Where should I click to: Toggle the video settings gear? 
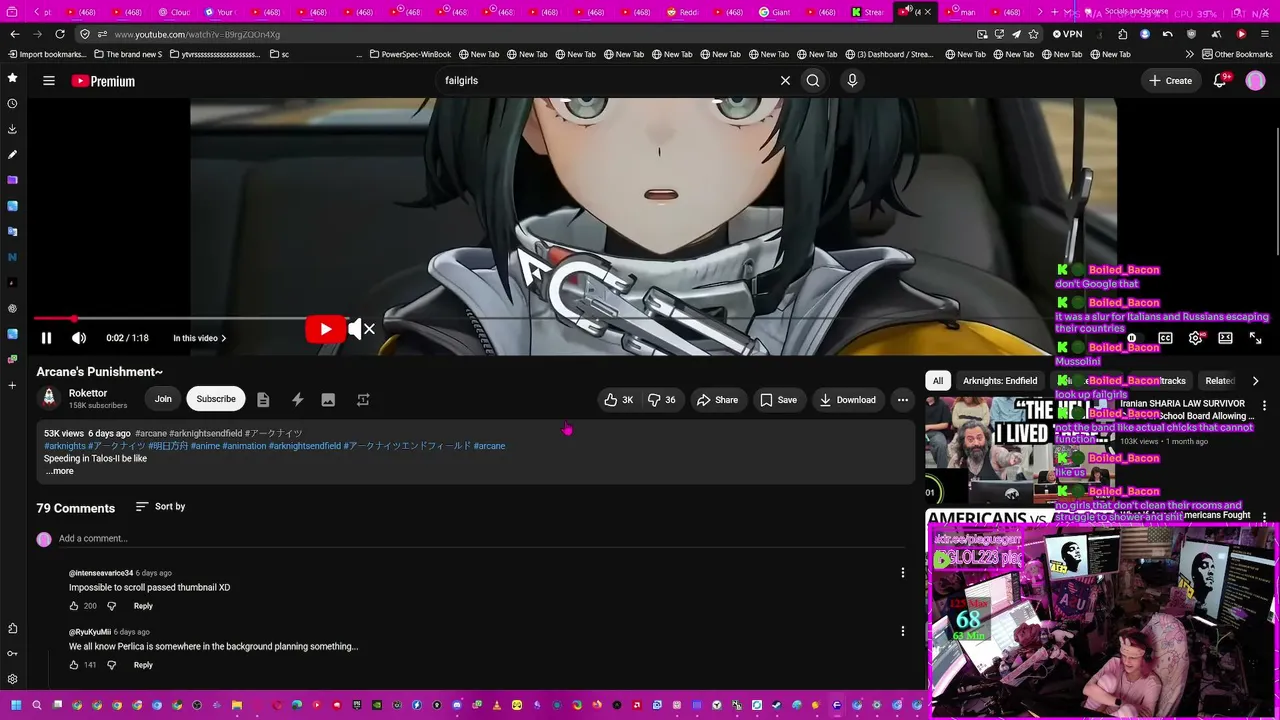[1195, 338]
